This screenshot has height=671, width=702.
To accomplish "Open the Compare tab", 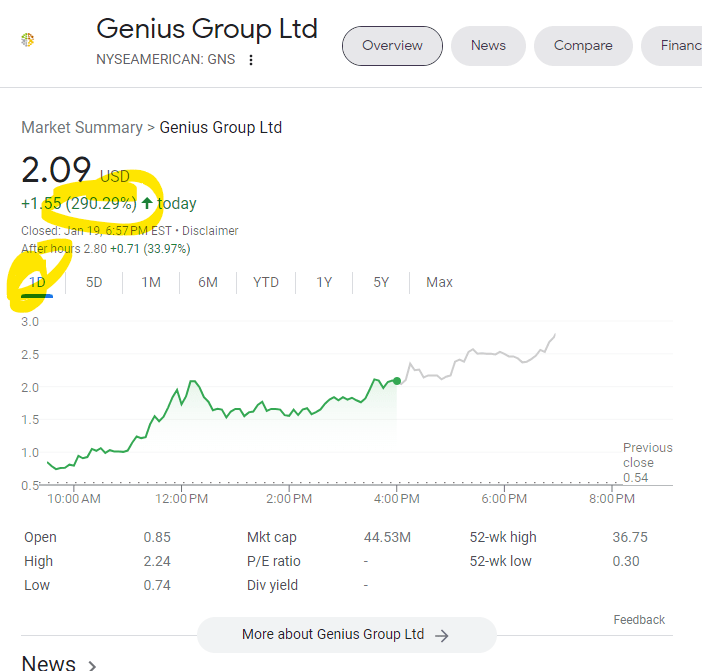I will click(x=583, y=45).
